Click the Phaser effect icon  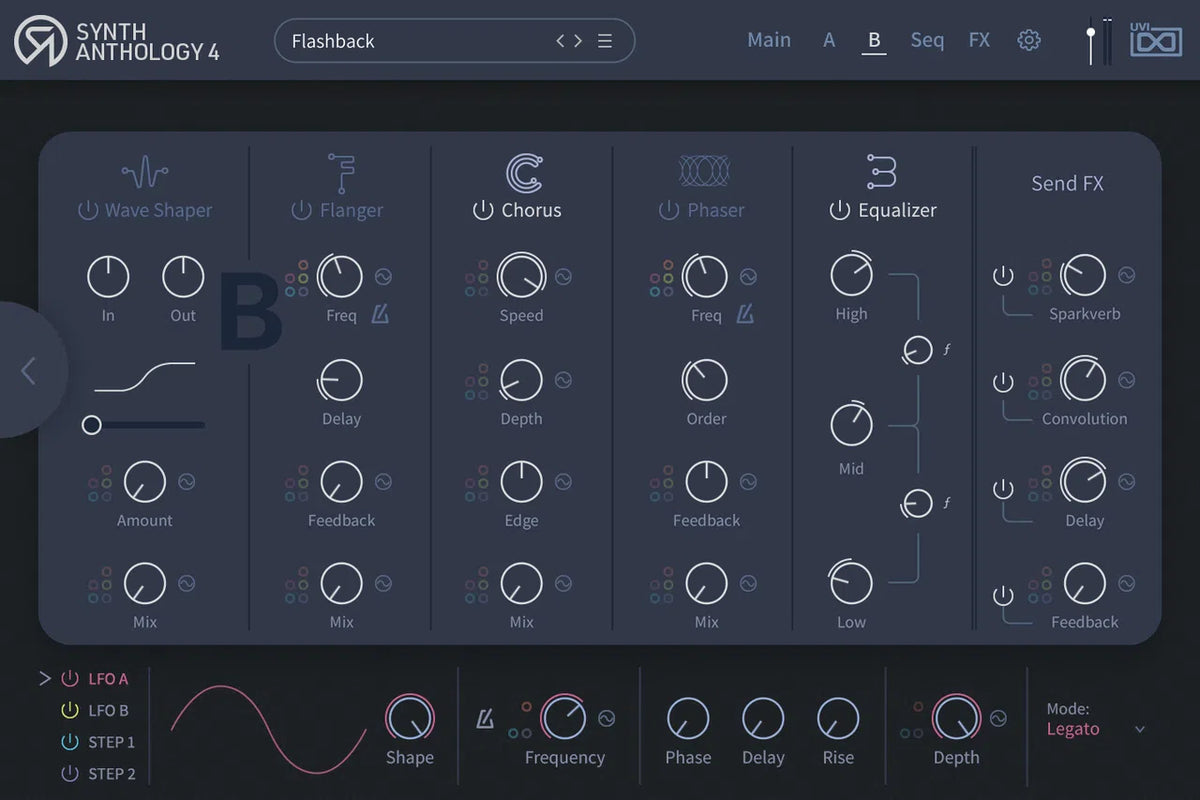706,170
